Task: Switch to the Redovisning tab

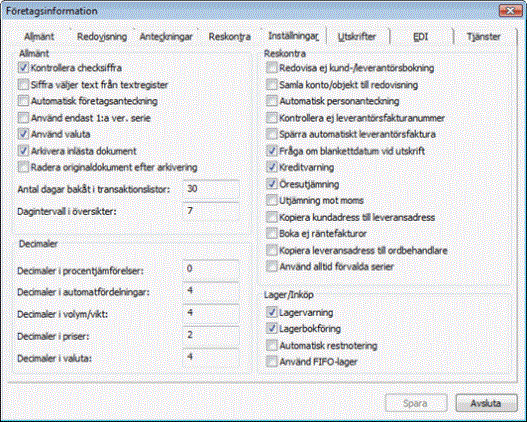Action: tap(102, 37)
